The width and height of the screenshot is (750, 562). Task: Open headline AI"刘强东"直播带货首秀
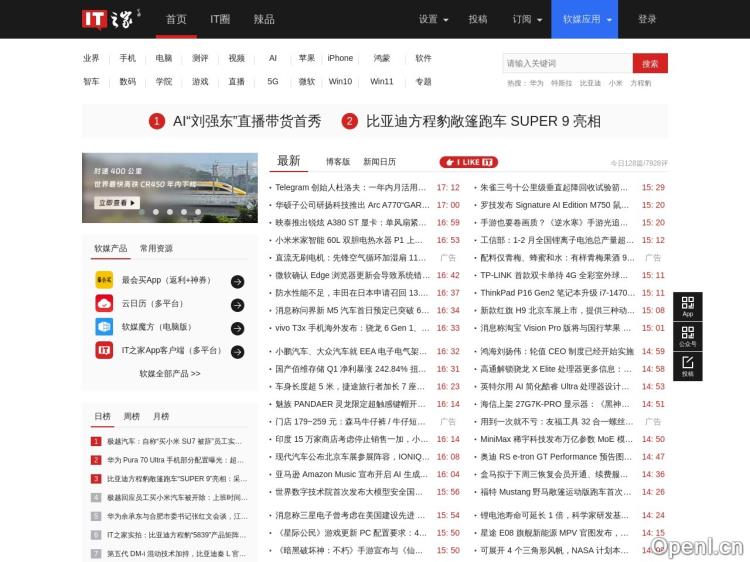tap(247, 121)
